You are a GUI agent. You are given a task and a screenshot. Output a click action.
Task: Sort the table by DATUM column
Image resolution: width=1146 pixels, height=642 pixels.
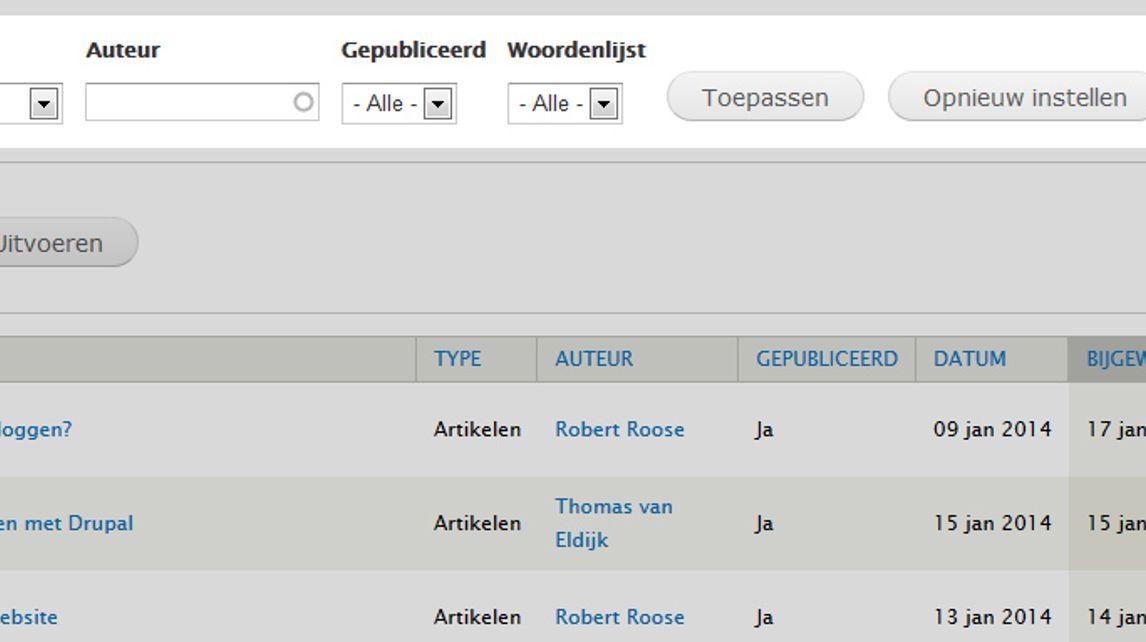pos(970,359)
